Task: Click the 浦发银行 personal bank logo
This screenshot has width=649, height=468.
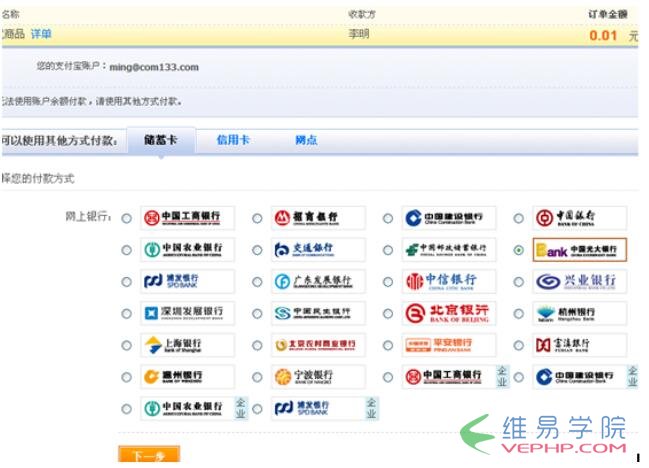Action: coord(187,281)
